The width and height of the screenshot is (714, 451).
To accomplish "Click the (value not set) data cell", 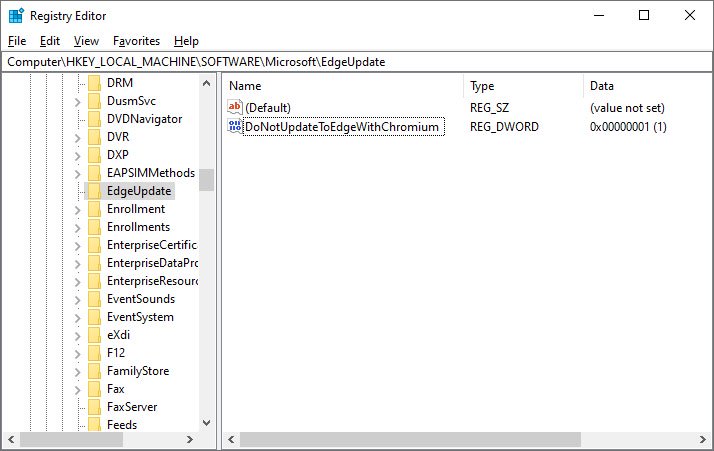I will [x=627, y=108].
